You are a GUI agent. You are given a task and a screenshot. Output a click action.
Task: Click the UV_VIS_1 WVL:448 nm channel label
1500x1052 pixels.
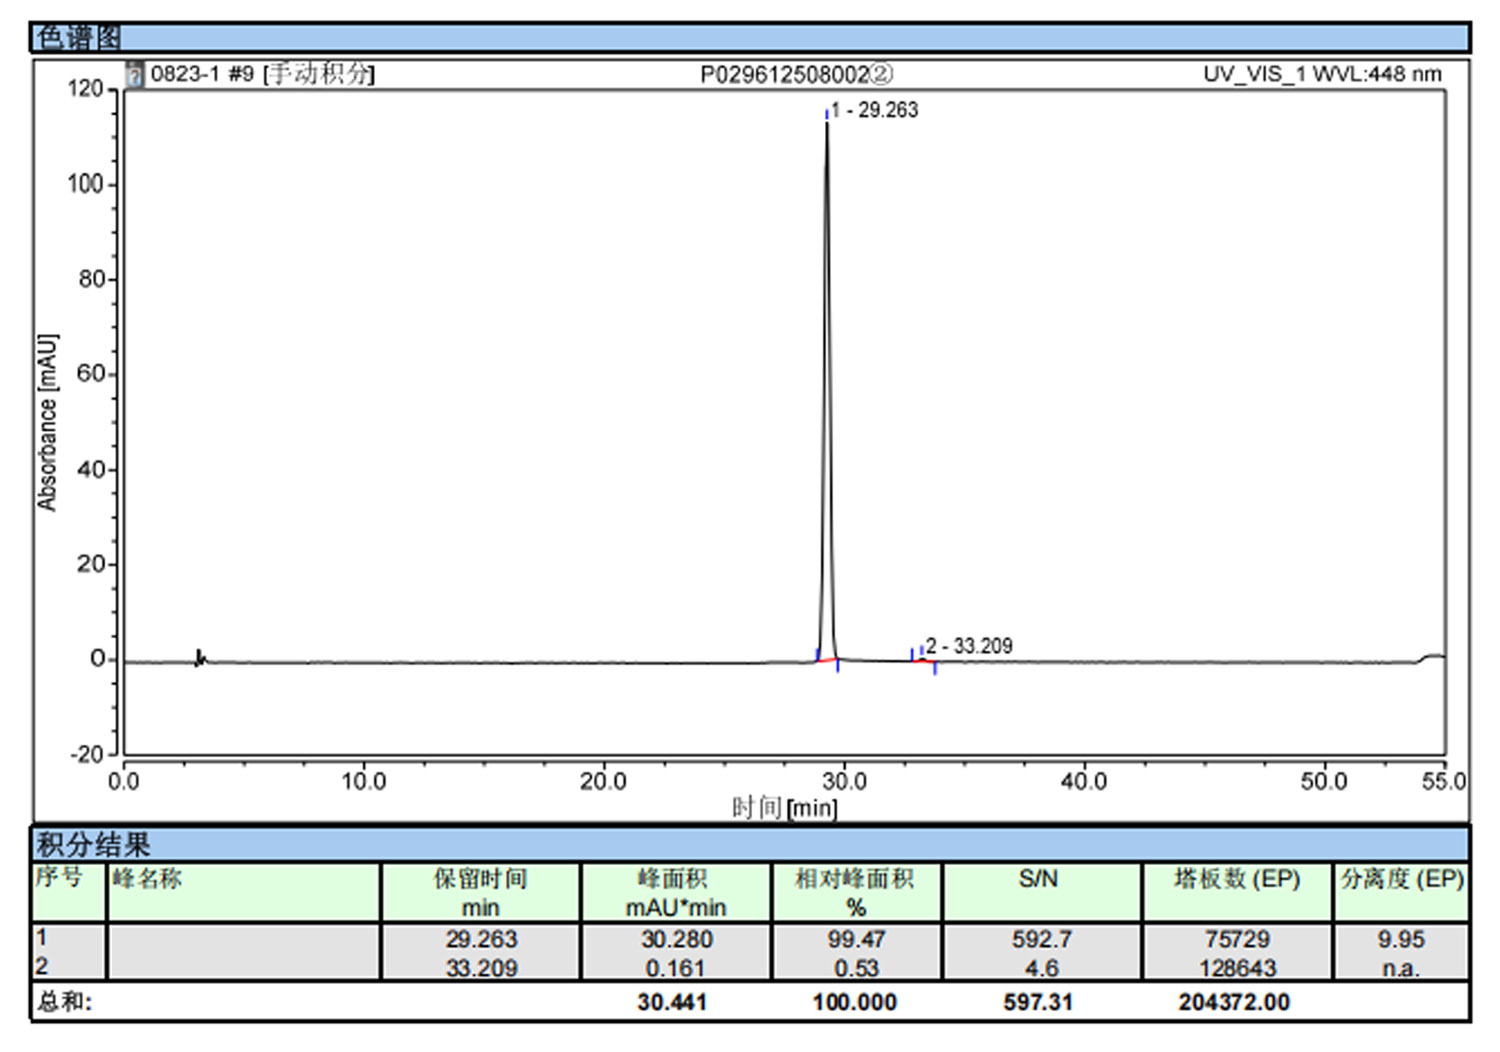[1322, 74]
